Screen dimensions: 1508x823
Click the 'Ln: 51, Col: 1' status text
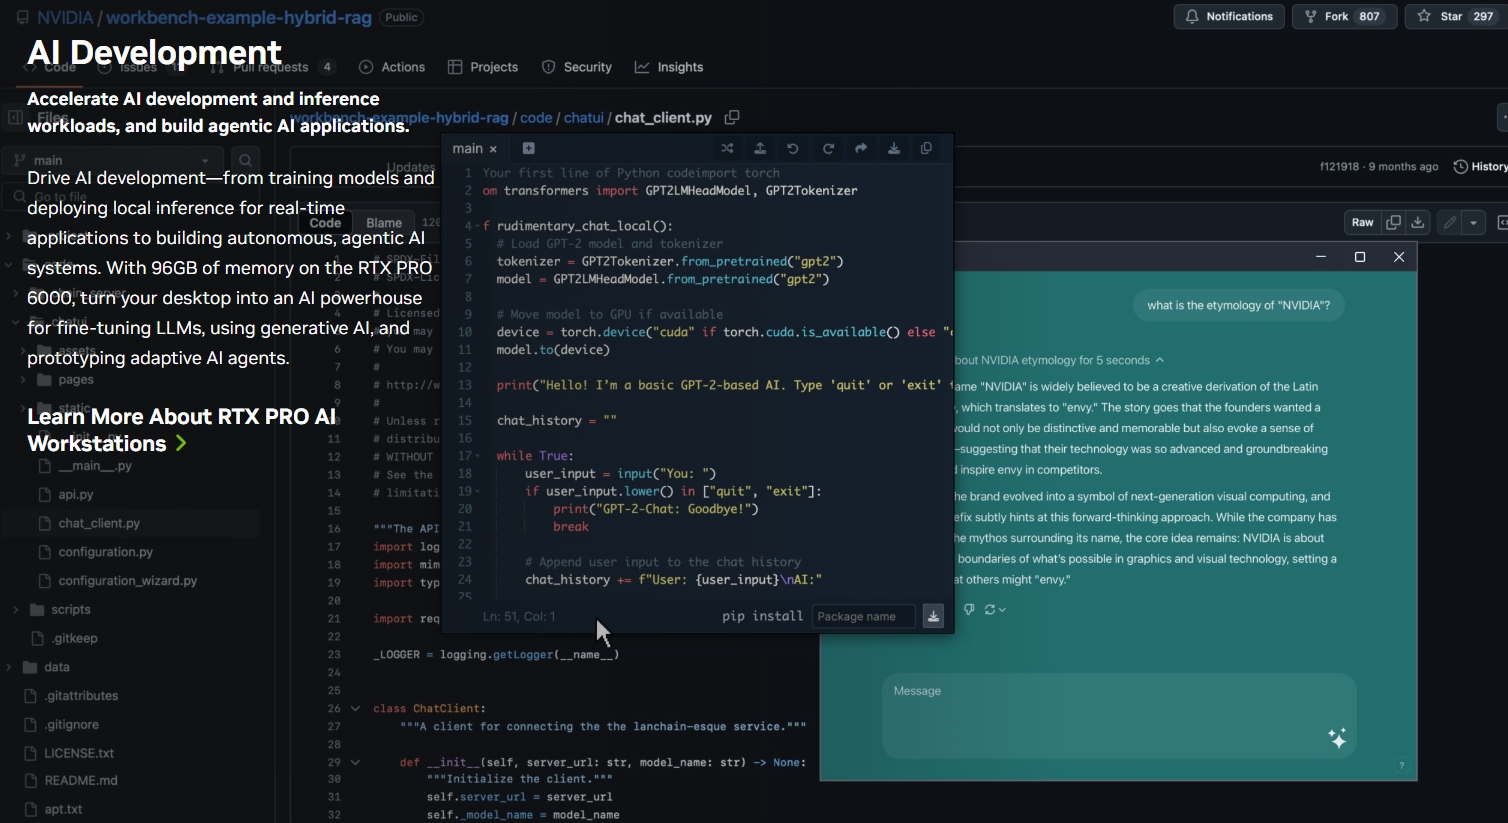pos(519,616)
